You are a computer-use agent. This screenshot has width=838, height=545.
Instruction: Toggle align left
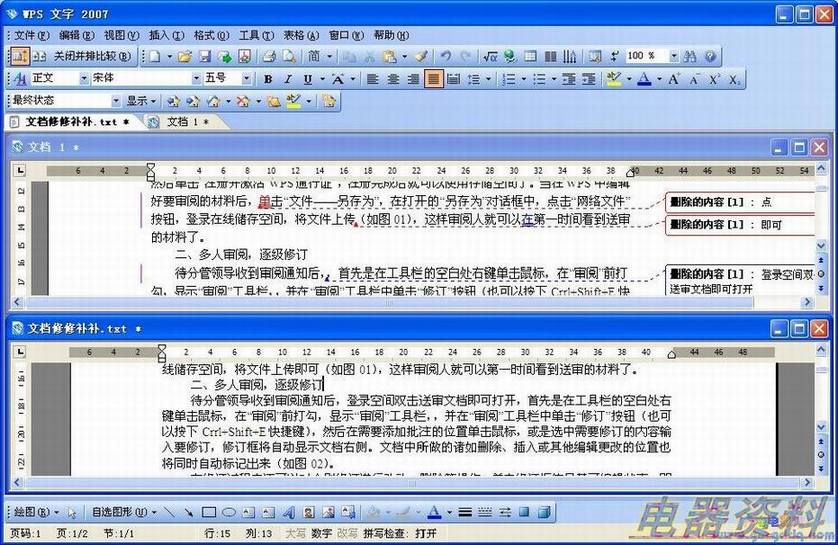pos(373,79)
